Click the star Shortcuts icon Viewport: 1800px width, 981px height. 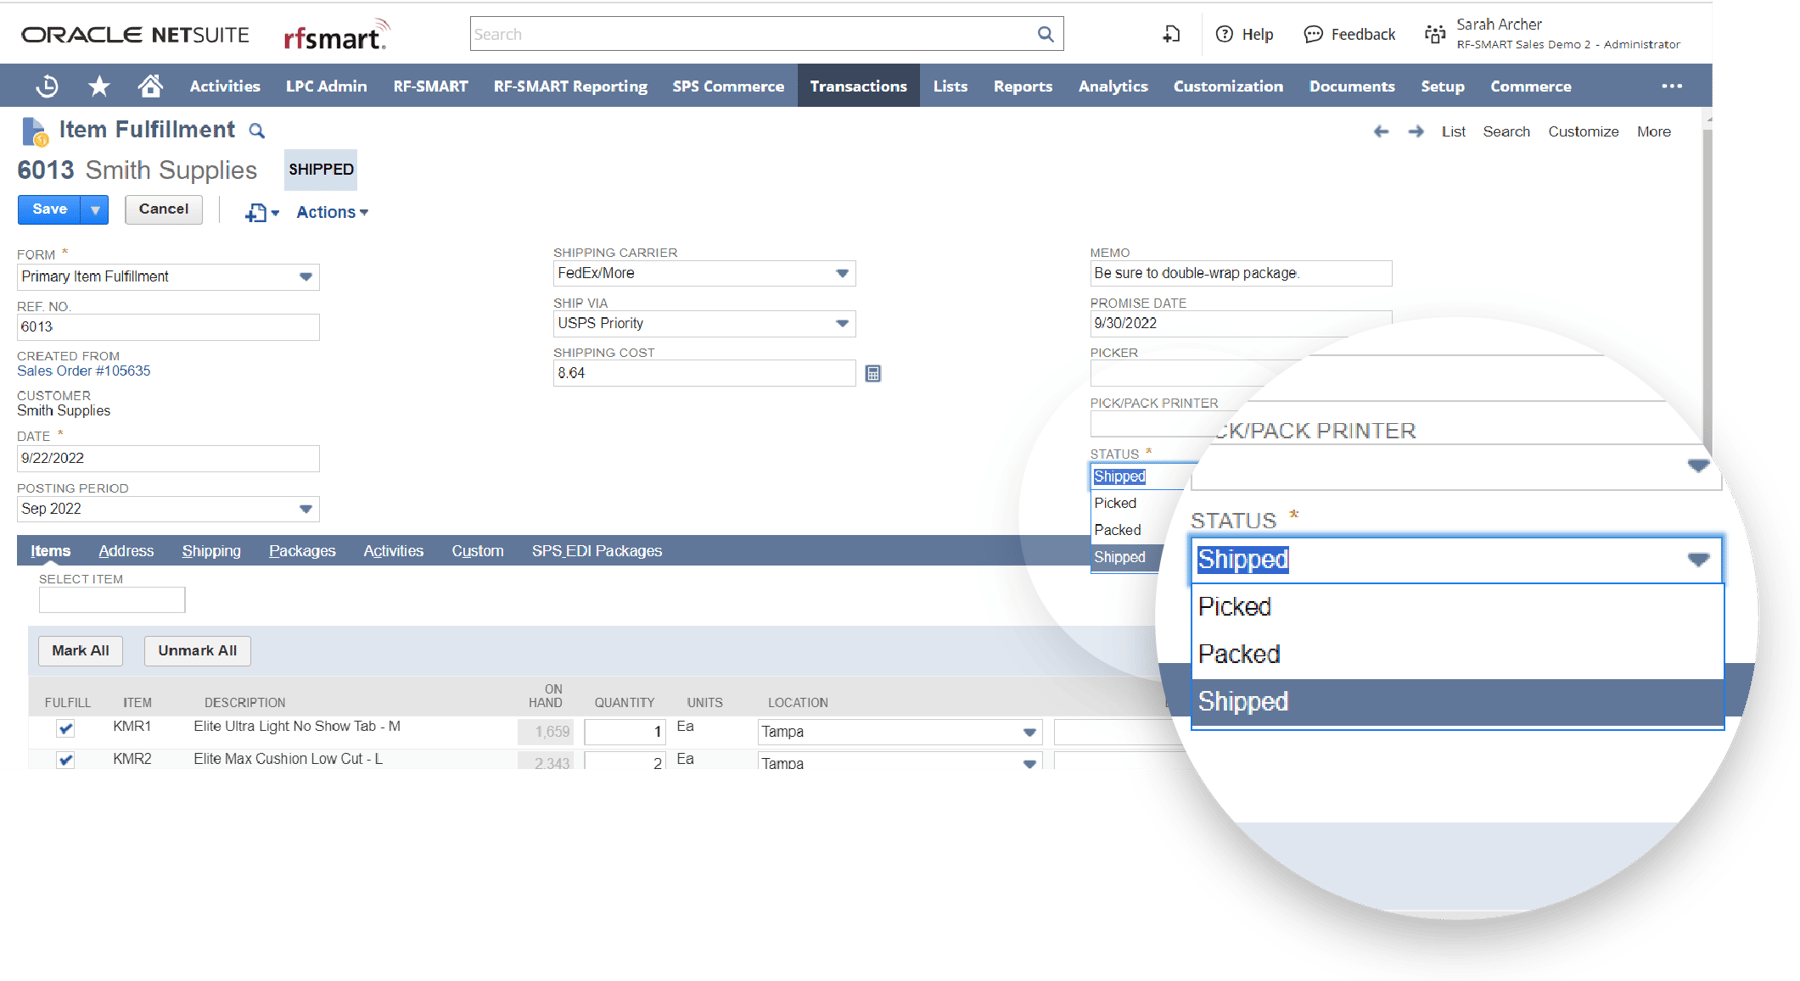98,85
